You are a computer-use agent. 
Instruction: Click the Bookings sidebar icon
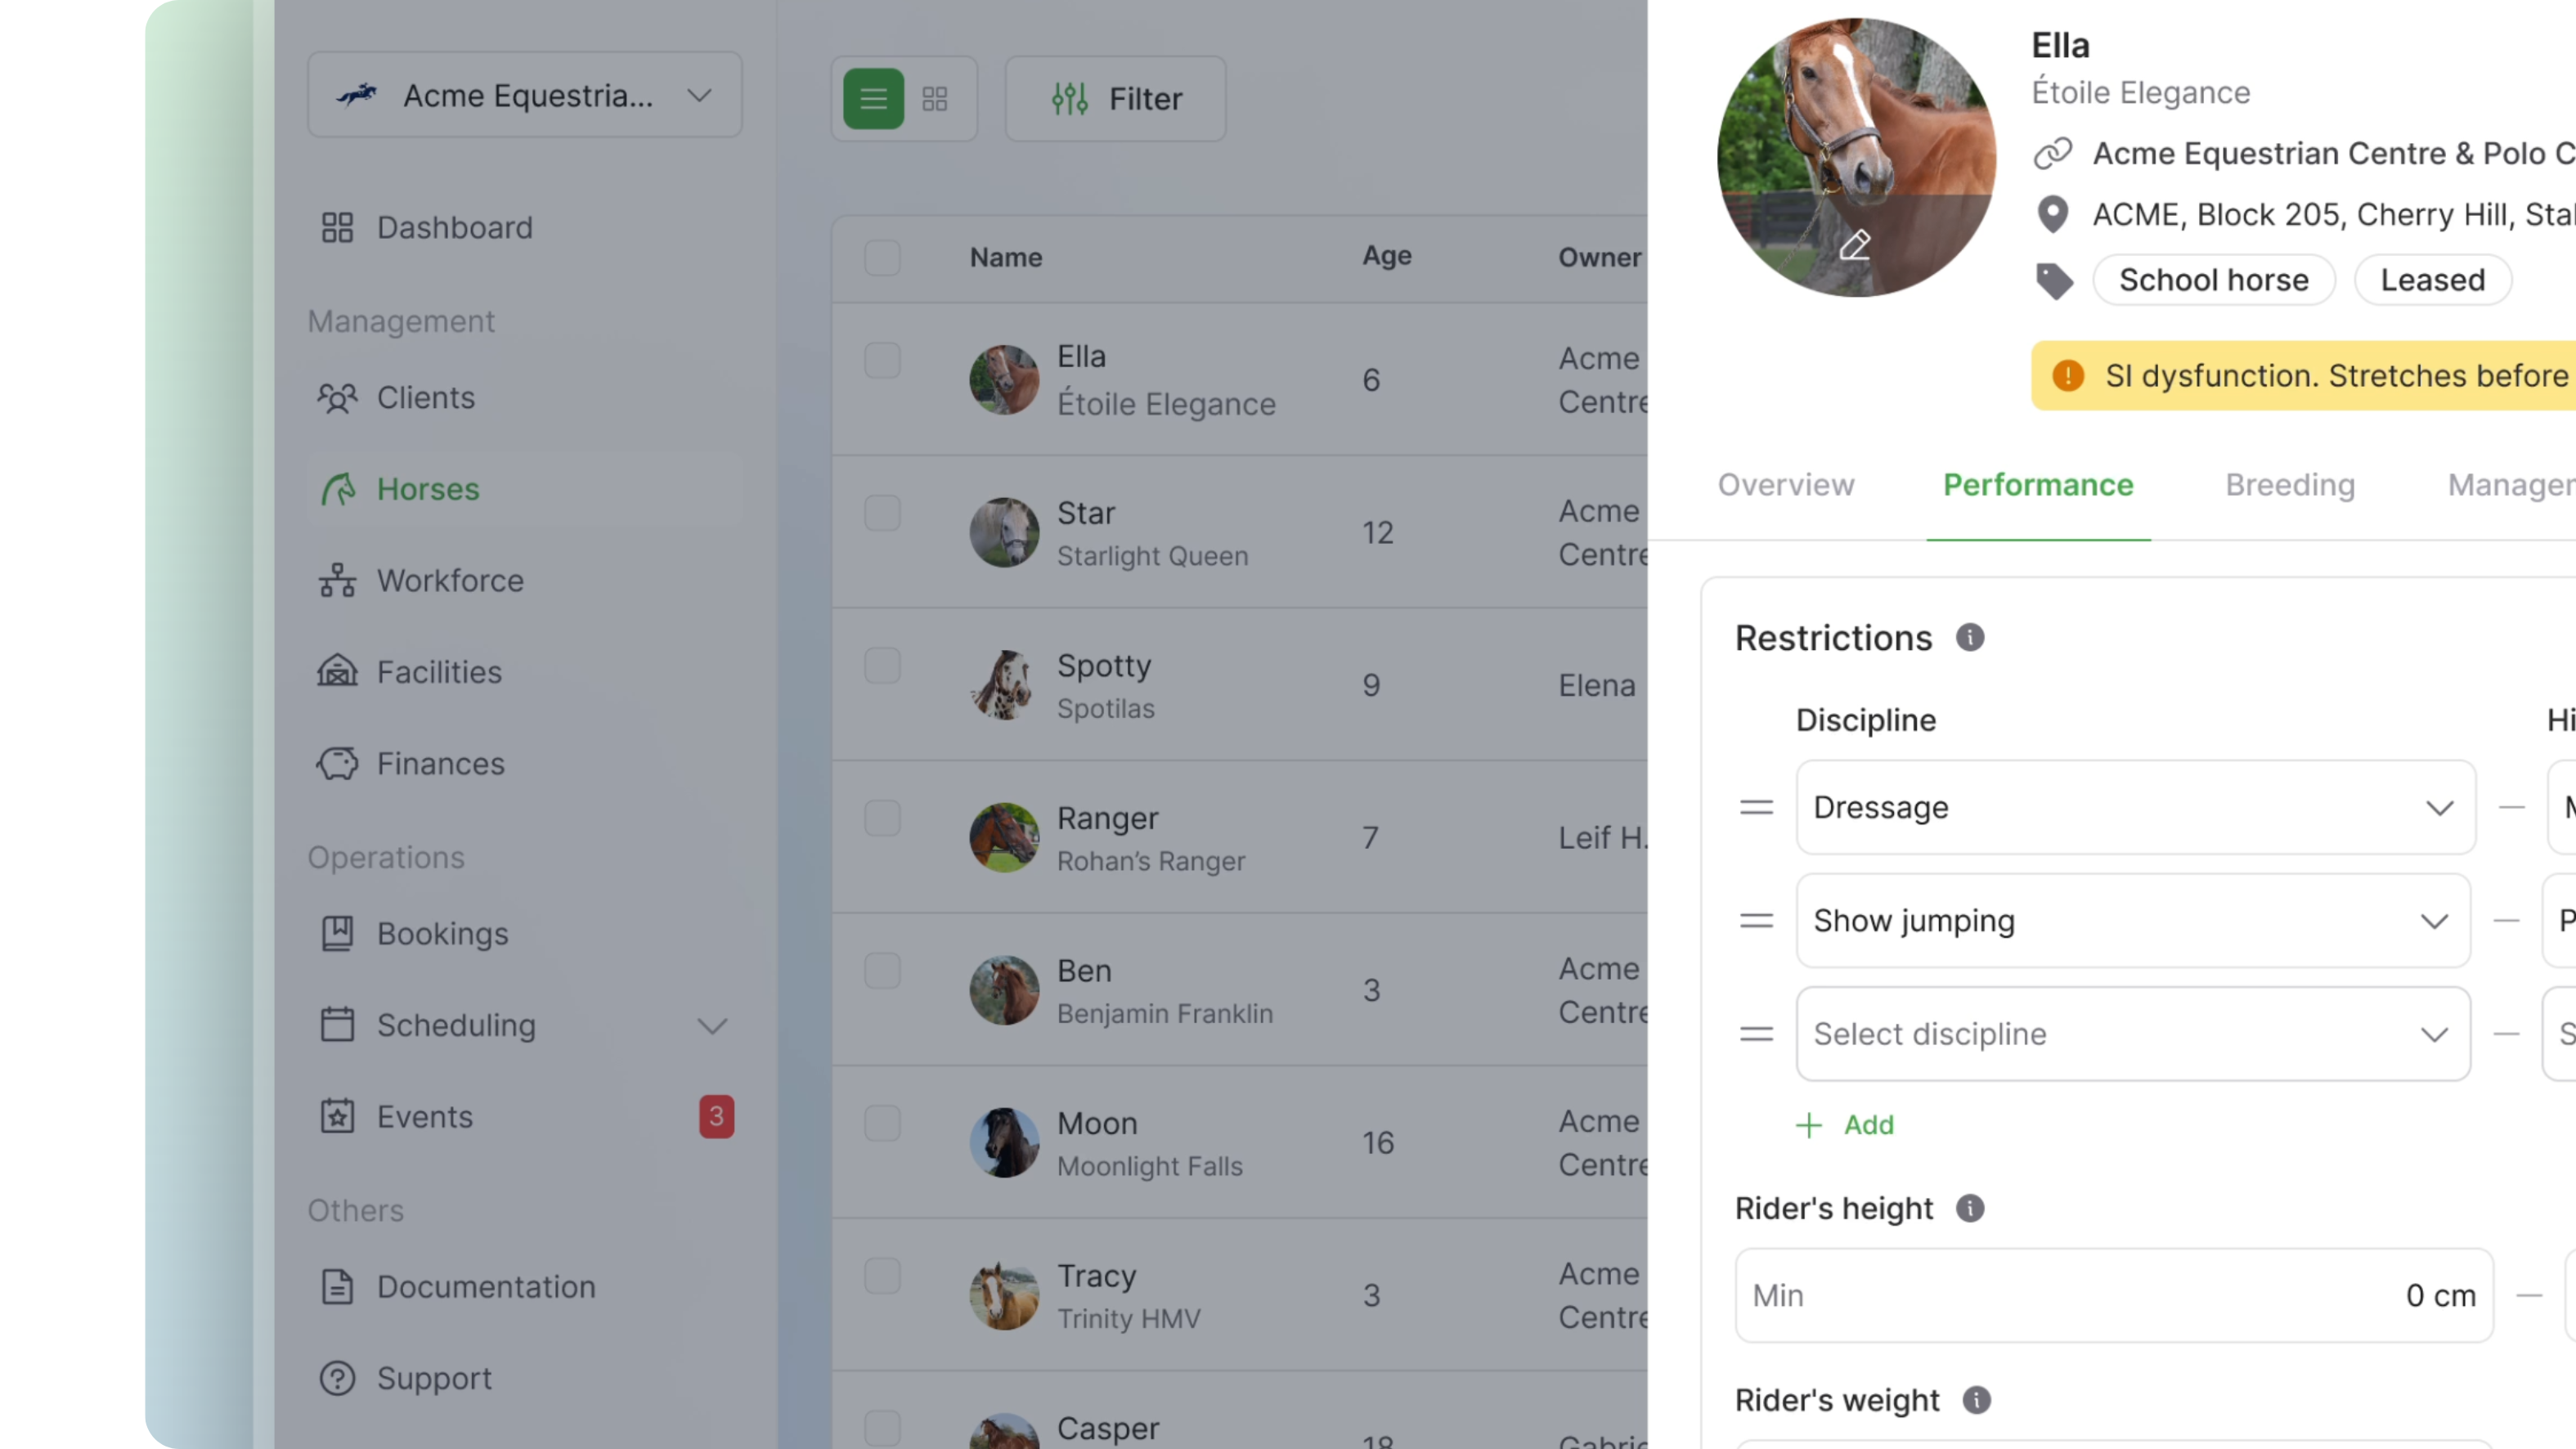click(336, 932)
